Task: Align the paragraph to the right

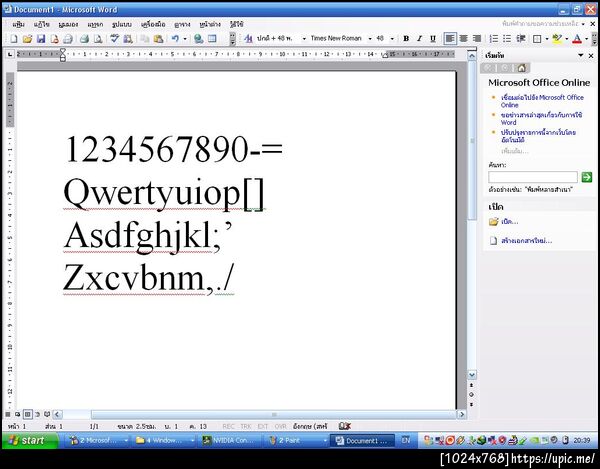Action: (477, 39)
